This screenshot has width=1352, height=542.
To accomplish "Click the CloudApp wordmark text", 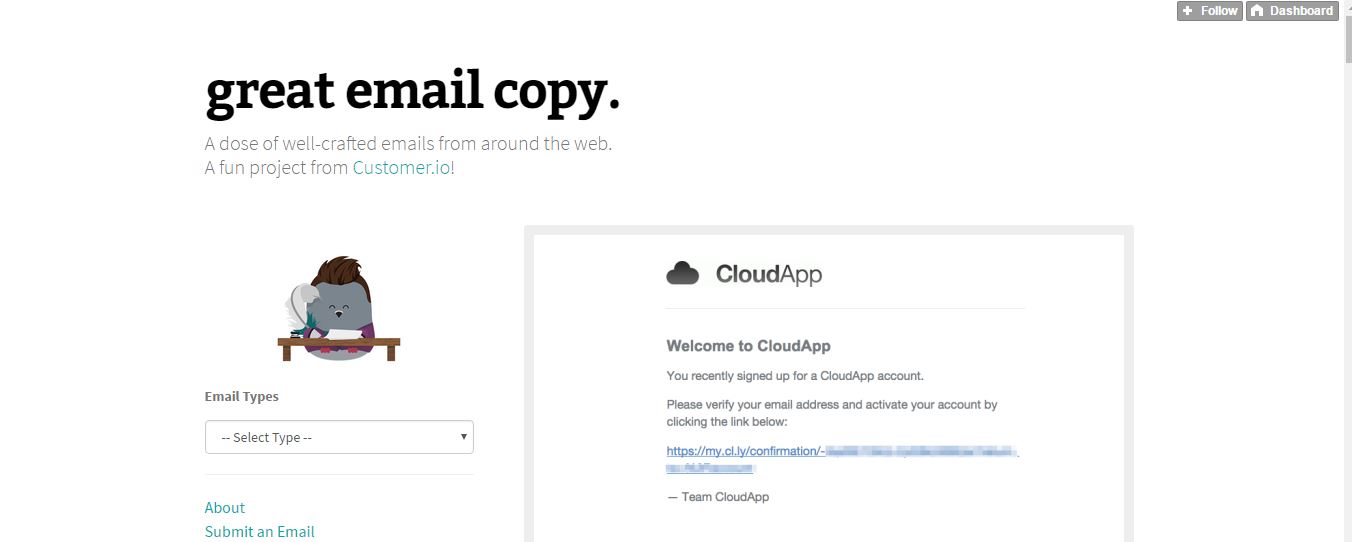I will [x=769, y=274].
